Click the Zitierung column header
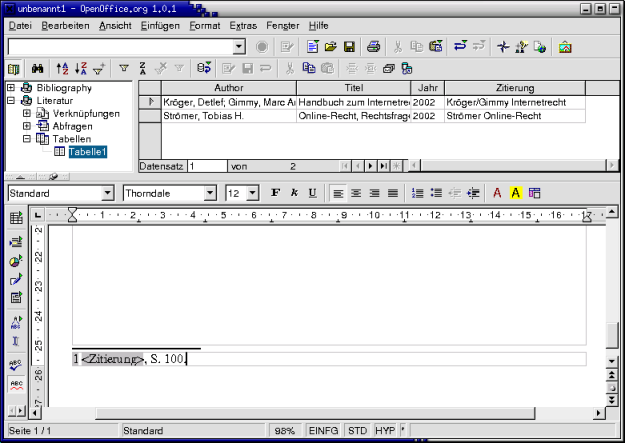 [513, 88]
